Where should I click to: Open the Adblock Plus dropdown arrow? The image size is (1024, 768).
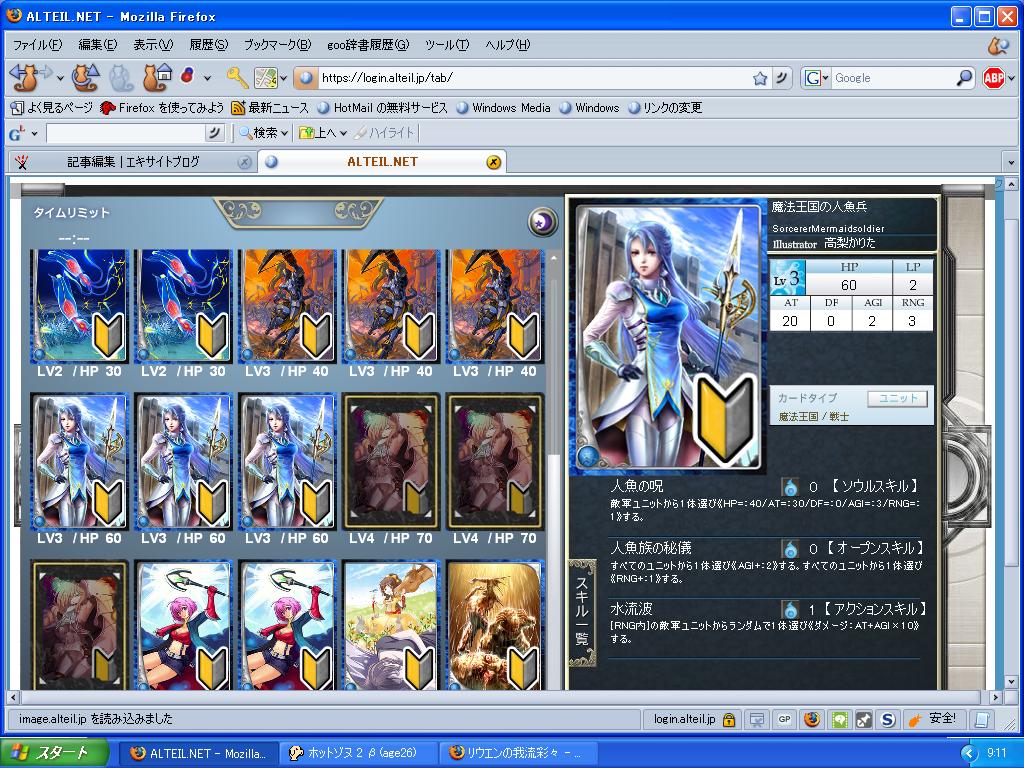click(x=1012, y=78)
